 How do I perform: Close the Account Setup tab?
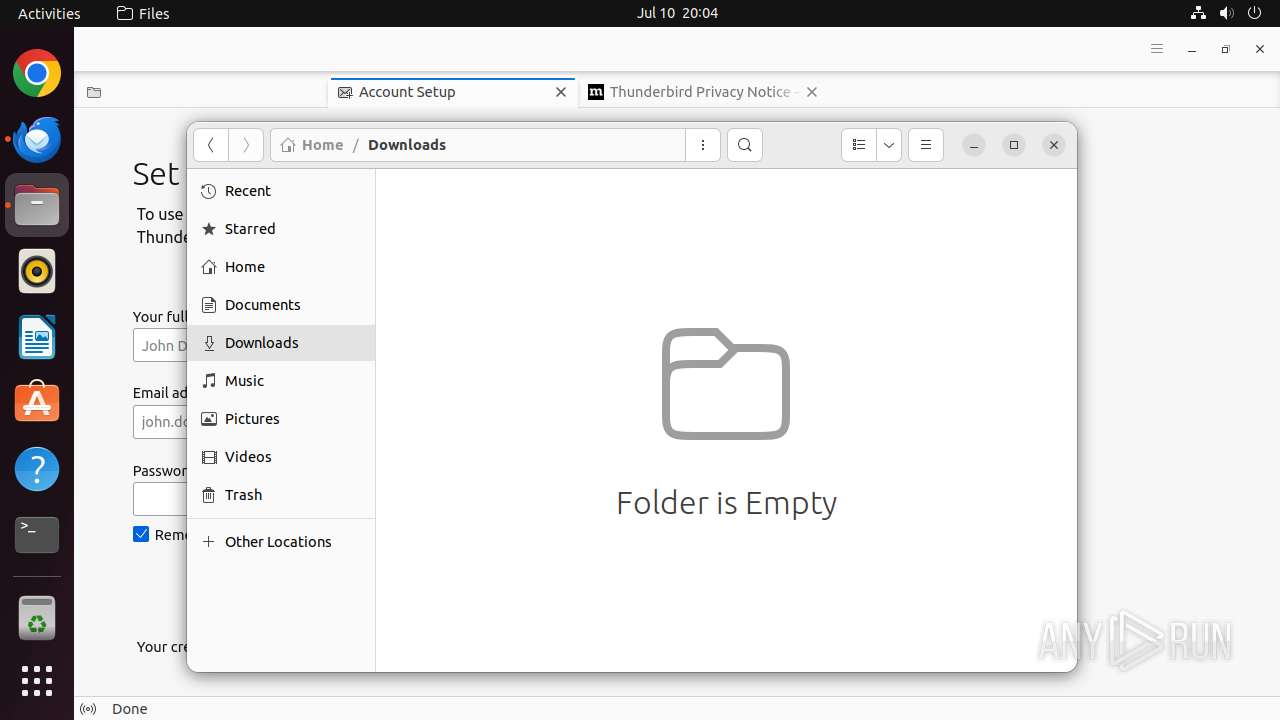(561, 92)
